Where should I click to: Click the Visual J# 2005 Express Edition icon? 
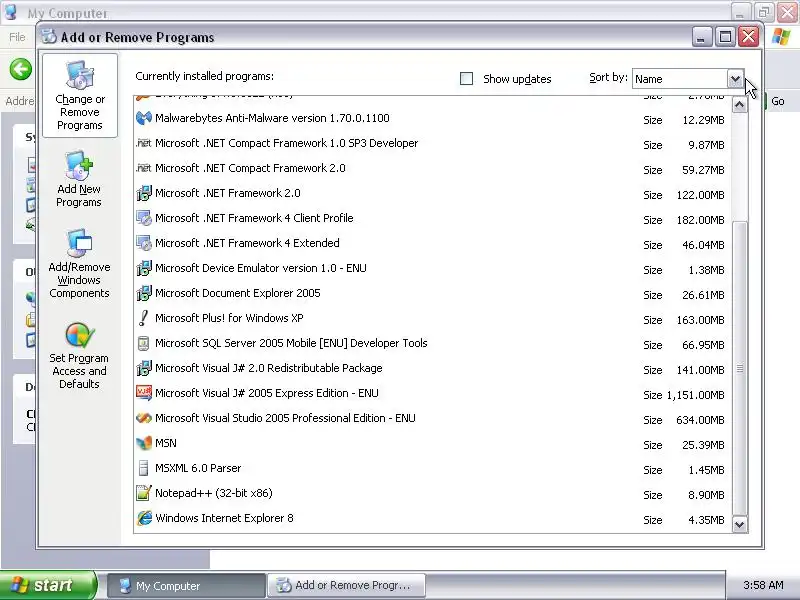144,393
